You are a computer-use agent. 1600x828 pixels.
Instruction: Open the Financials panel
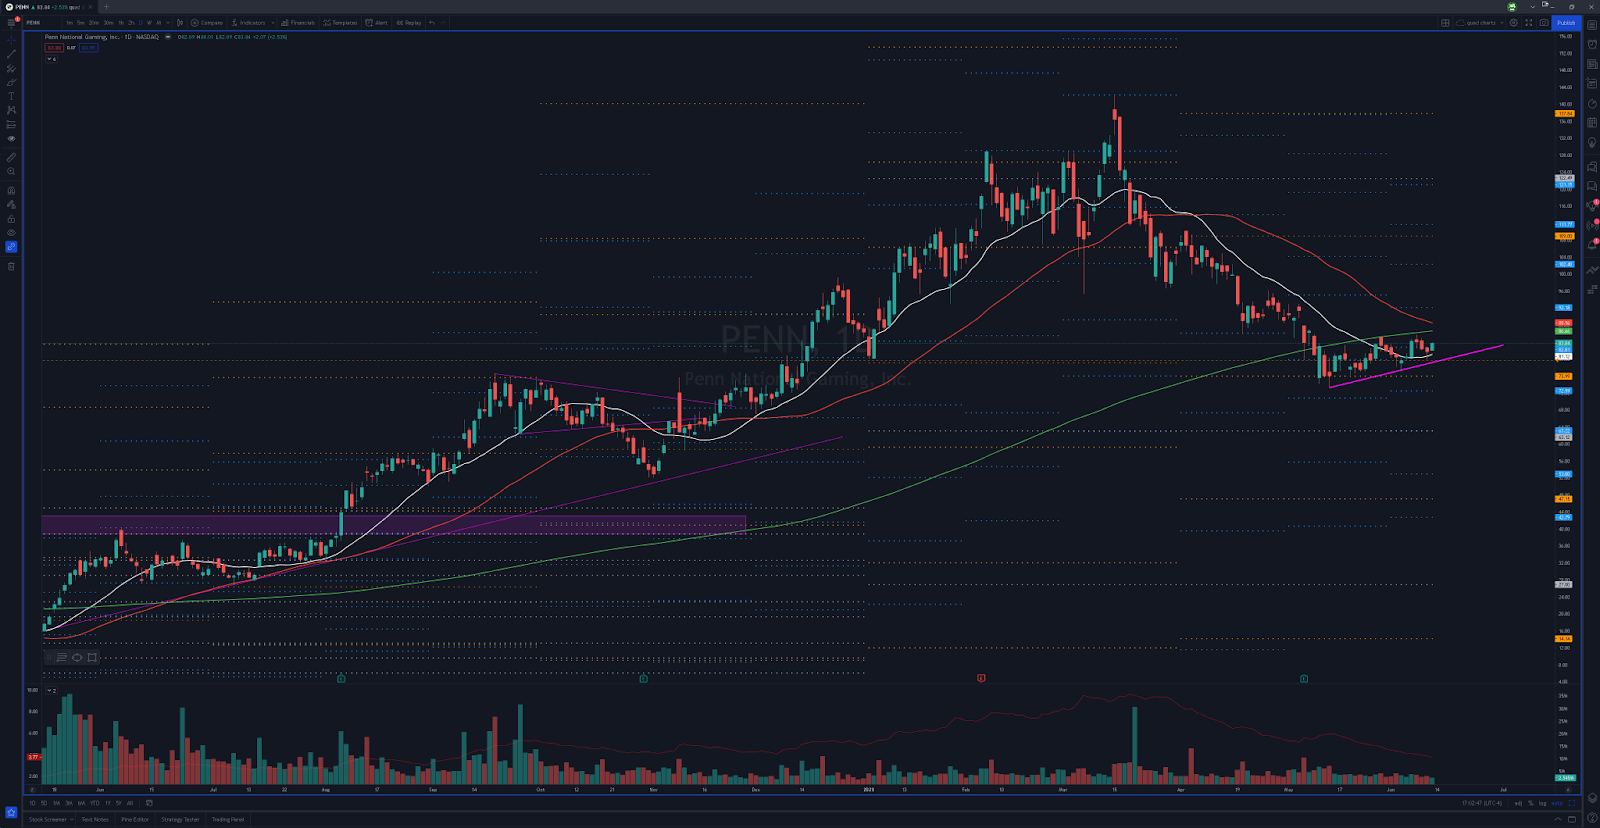tap(298, 22)
